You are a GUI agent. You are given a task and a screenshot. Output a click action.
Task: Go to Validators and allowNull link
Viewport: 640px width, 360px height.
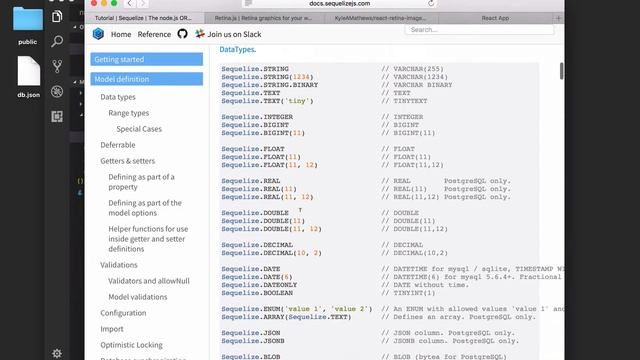[149, 281]
